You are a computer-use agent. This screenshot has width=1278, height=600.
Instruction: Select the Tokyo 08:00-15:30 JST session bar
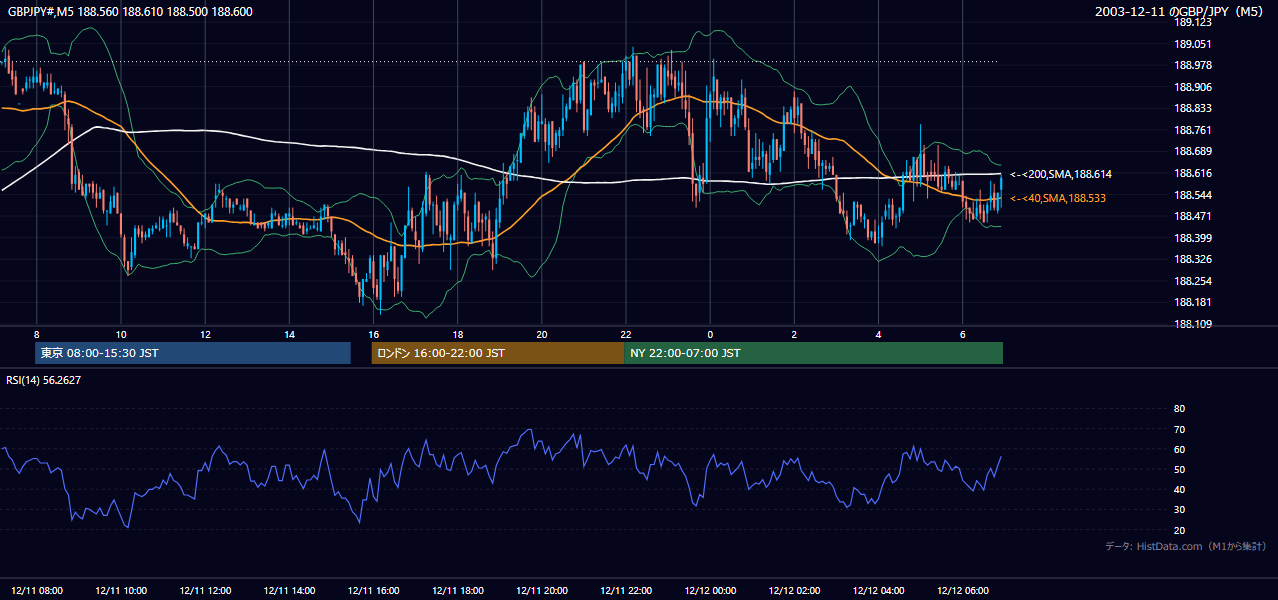pyautogui.click(x=193, y=353)
